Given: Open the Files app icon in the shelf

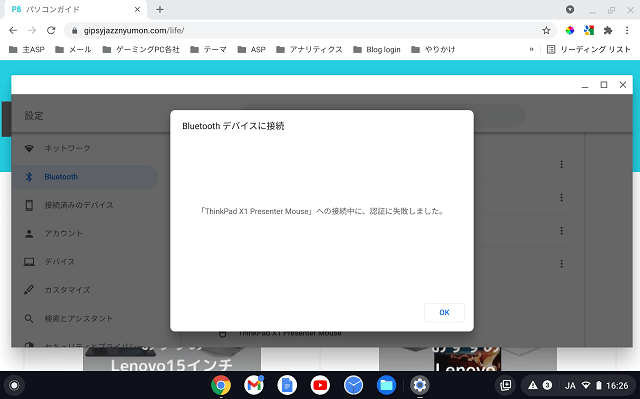Looking at the screenshot, I should [386, 385].
